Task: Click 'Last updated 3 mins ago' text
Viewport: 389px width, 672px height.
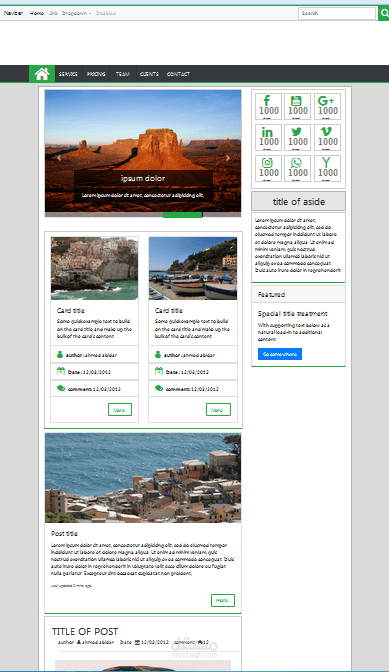Action: [71, 585]
